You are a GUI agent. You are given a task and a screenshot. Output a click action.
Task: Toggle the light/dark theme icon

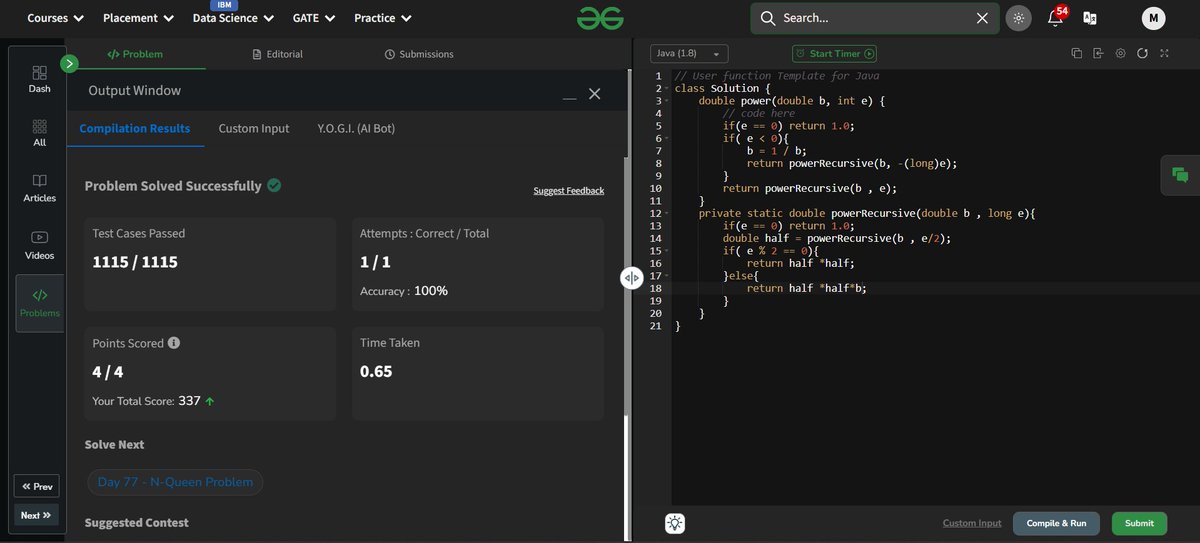click(1018, 18)
